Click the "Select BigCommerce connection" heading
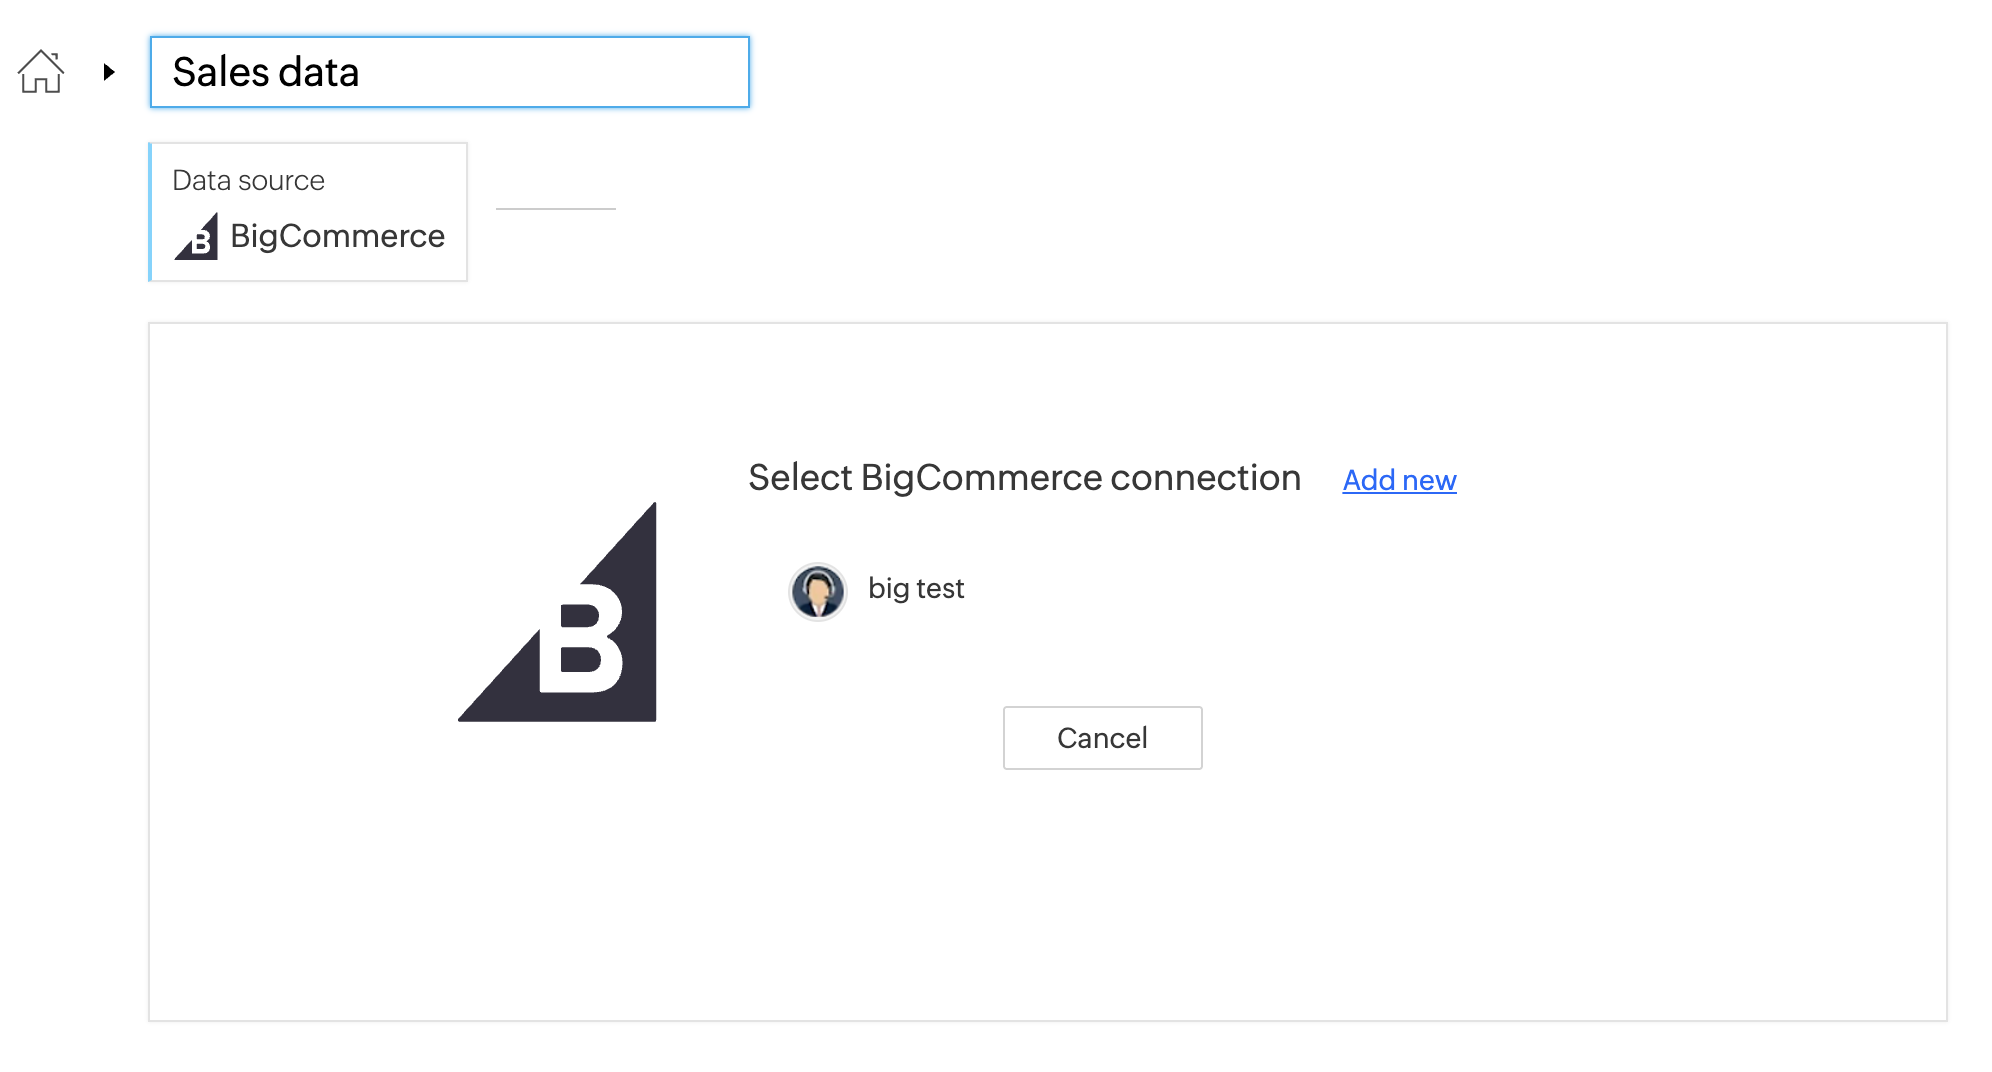Viewport: 1992px width, 1072px height. click(1024, 478)
